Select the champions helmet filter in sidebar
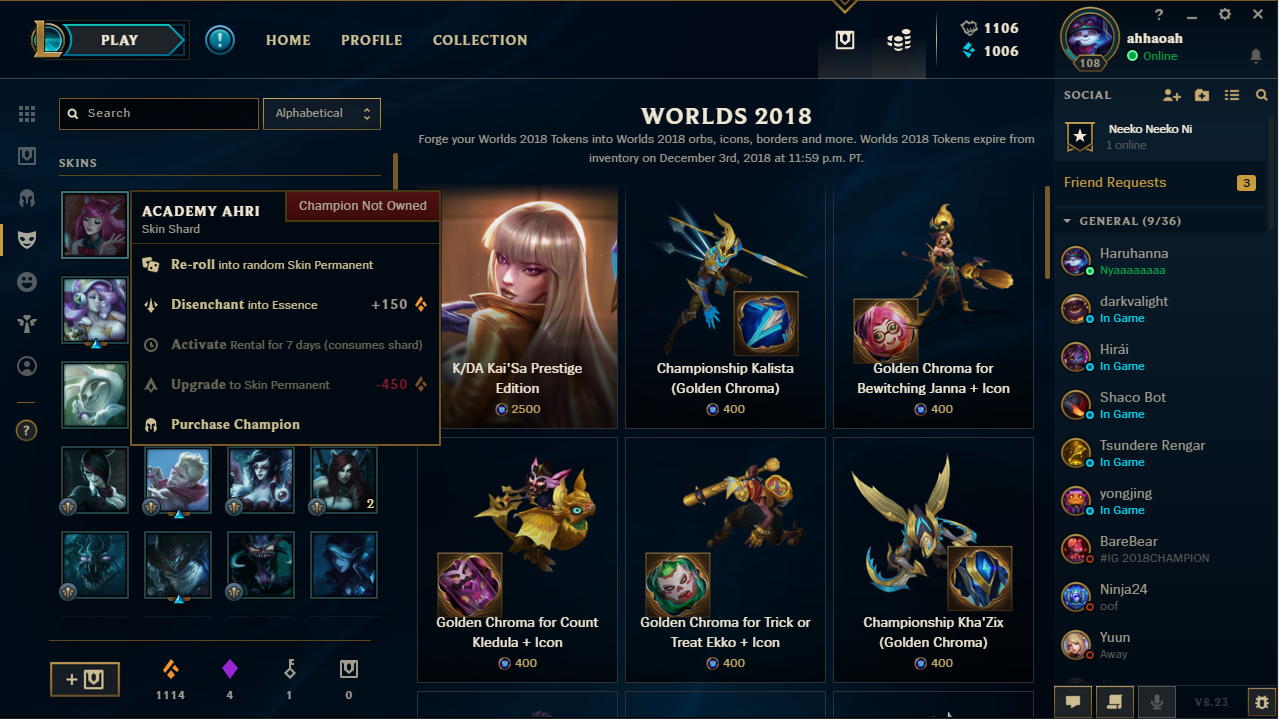This screenshot has height=719, width=1279. (x=27, y=198)
